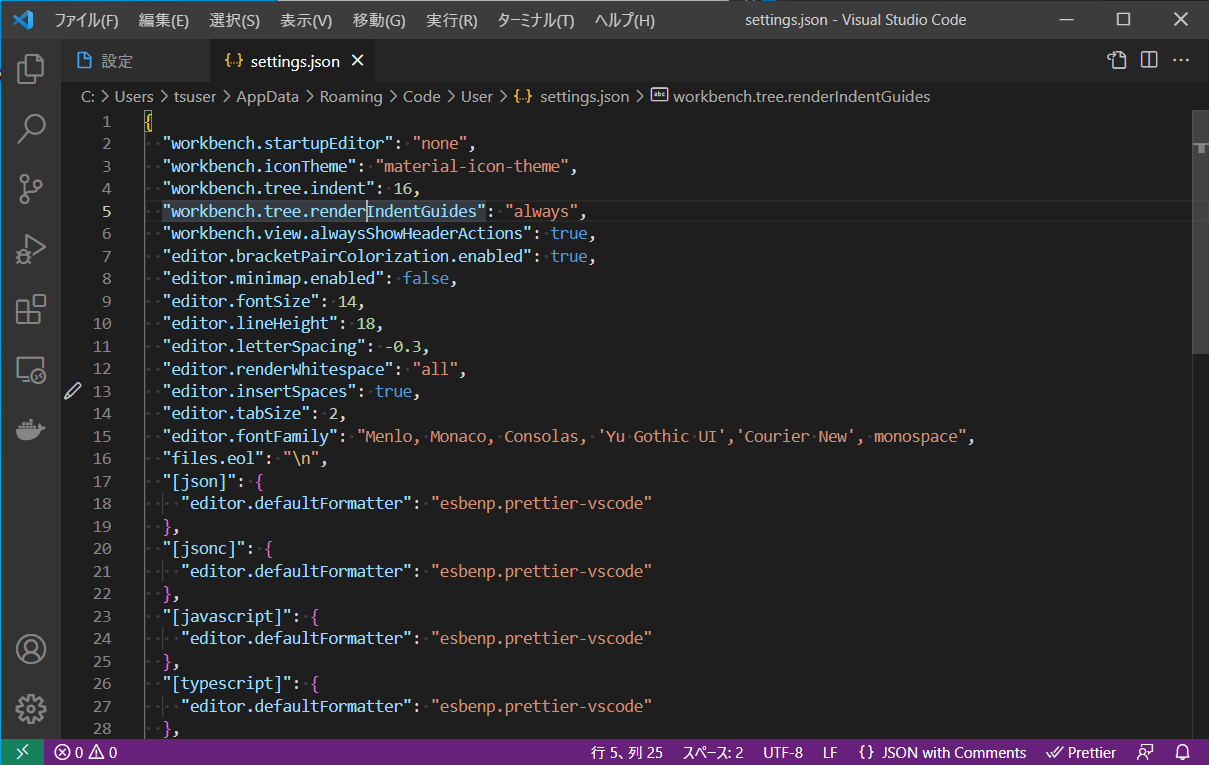Viewport: 1209px width, 765px height.
Task: Click line number 17 in gutter
Action: [x=102, y=481]
